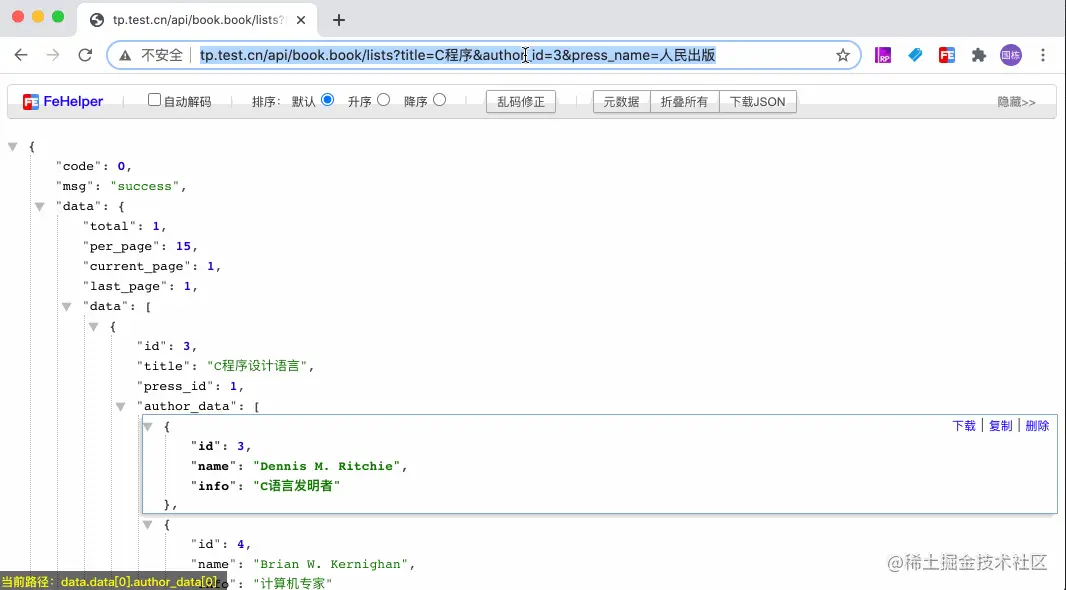This screenshot has height=590, width=1066.
Task: Collapse the author_data array node
Action: pos(120,406)
